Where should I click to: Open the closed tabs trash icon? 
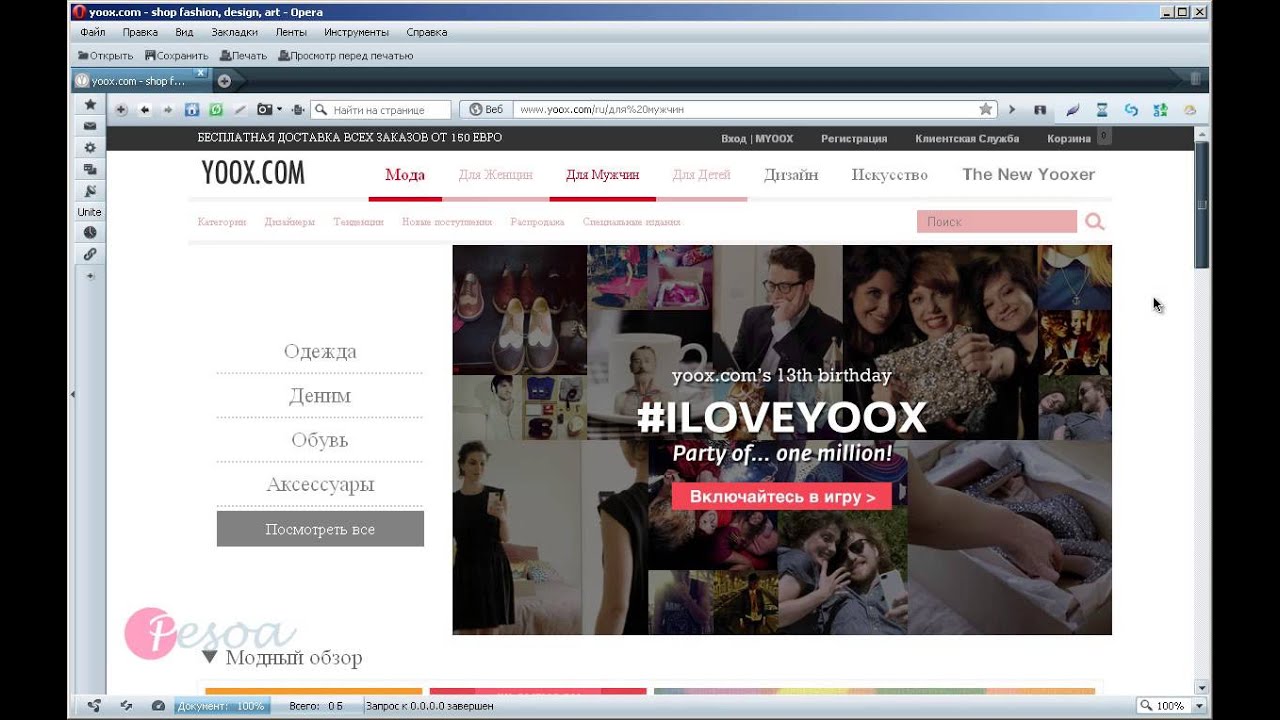(x=1195, y=79)
